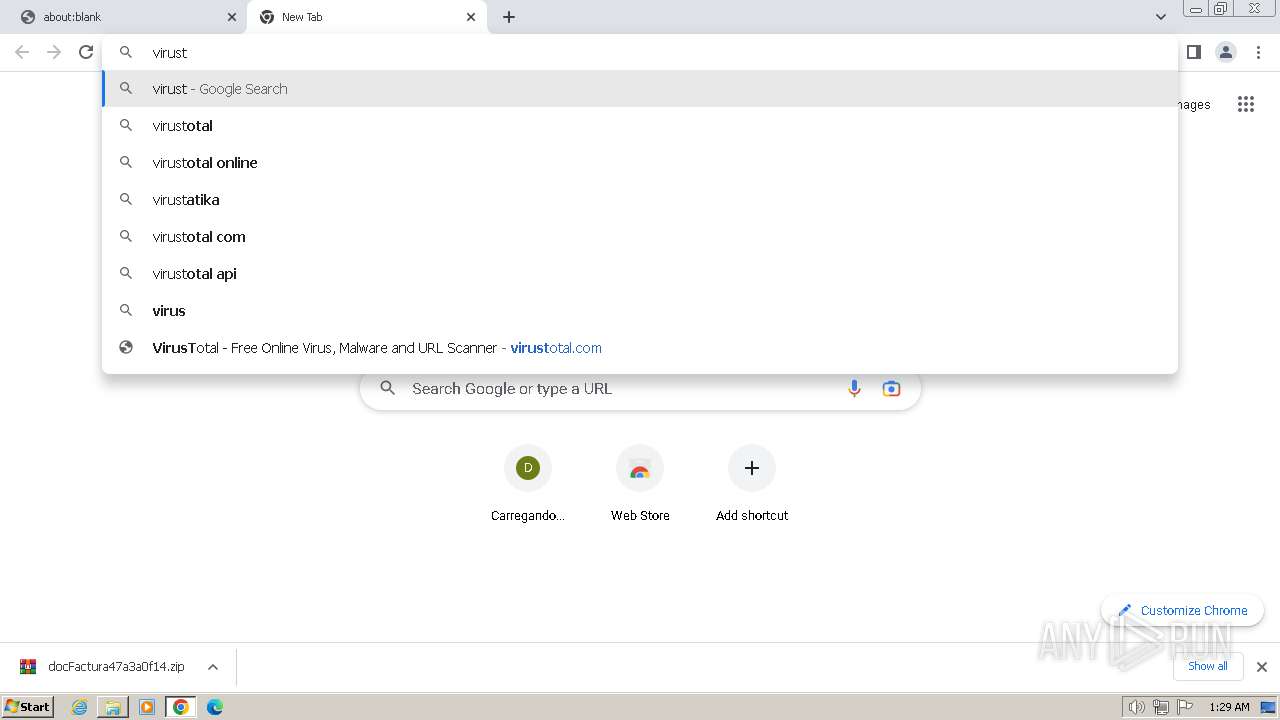Open the volume control in system tray

pyautogui.click(x=1137, y=707)
